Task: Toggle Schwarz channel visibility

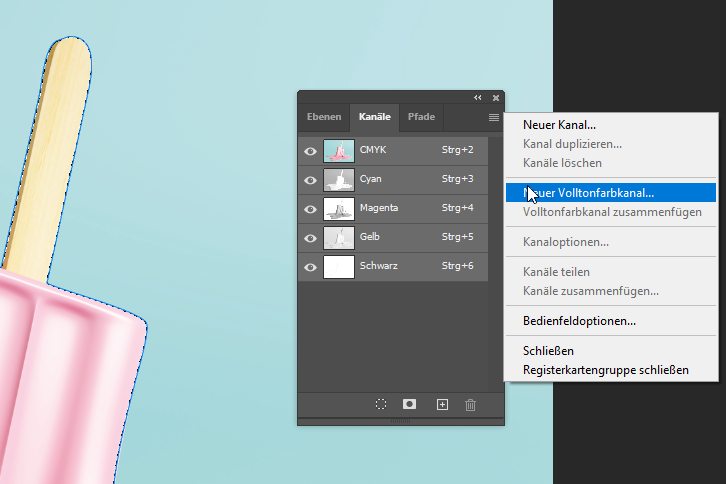Action: 310,267
